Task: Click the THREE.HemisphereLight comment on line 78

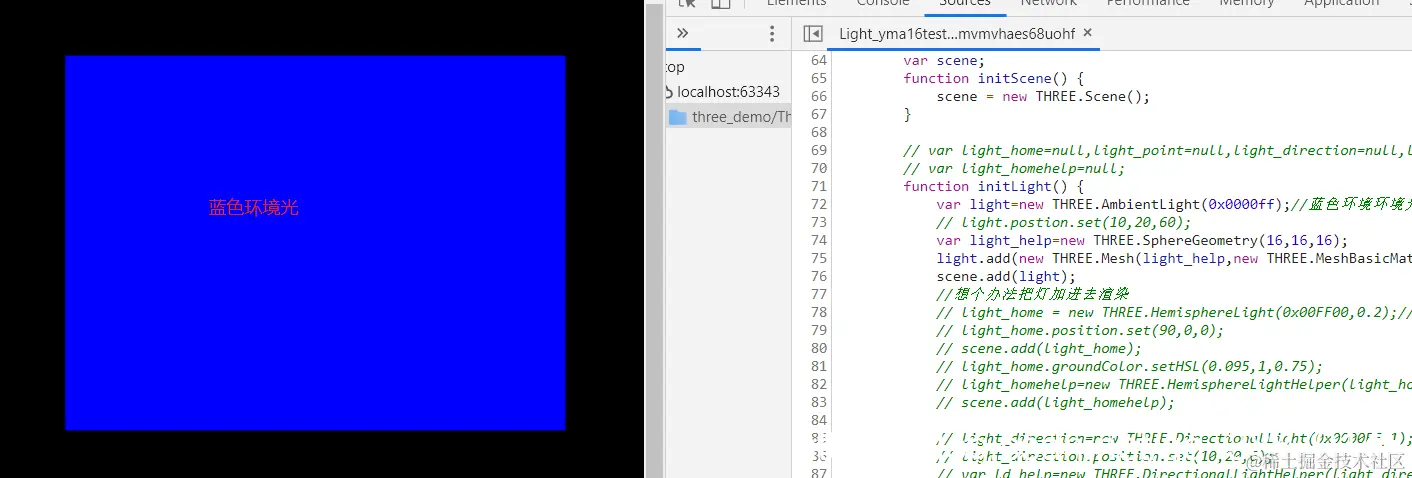Action: (1174, 312)
